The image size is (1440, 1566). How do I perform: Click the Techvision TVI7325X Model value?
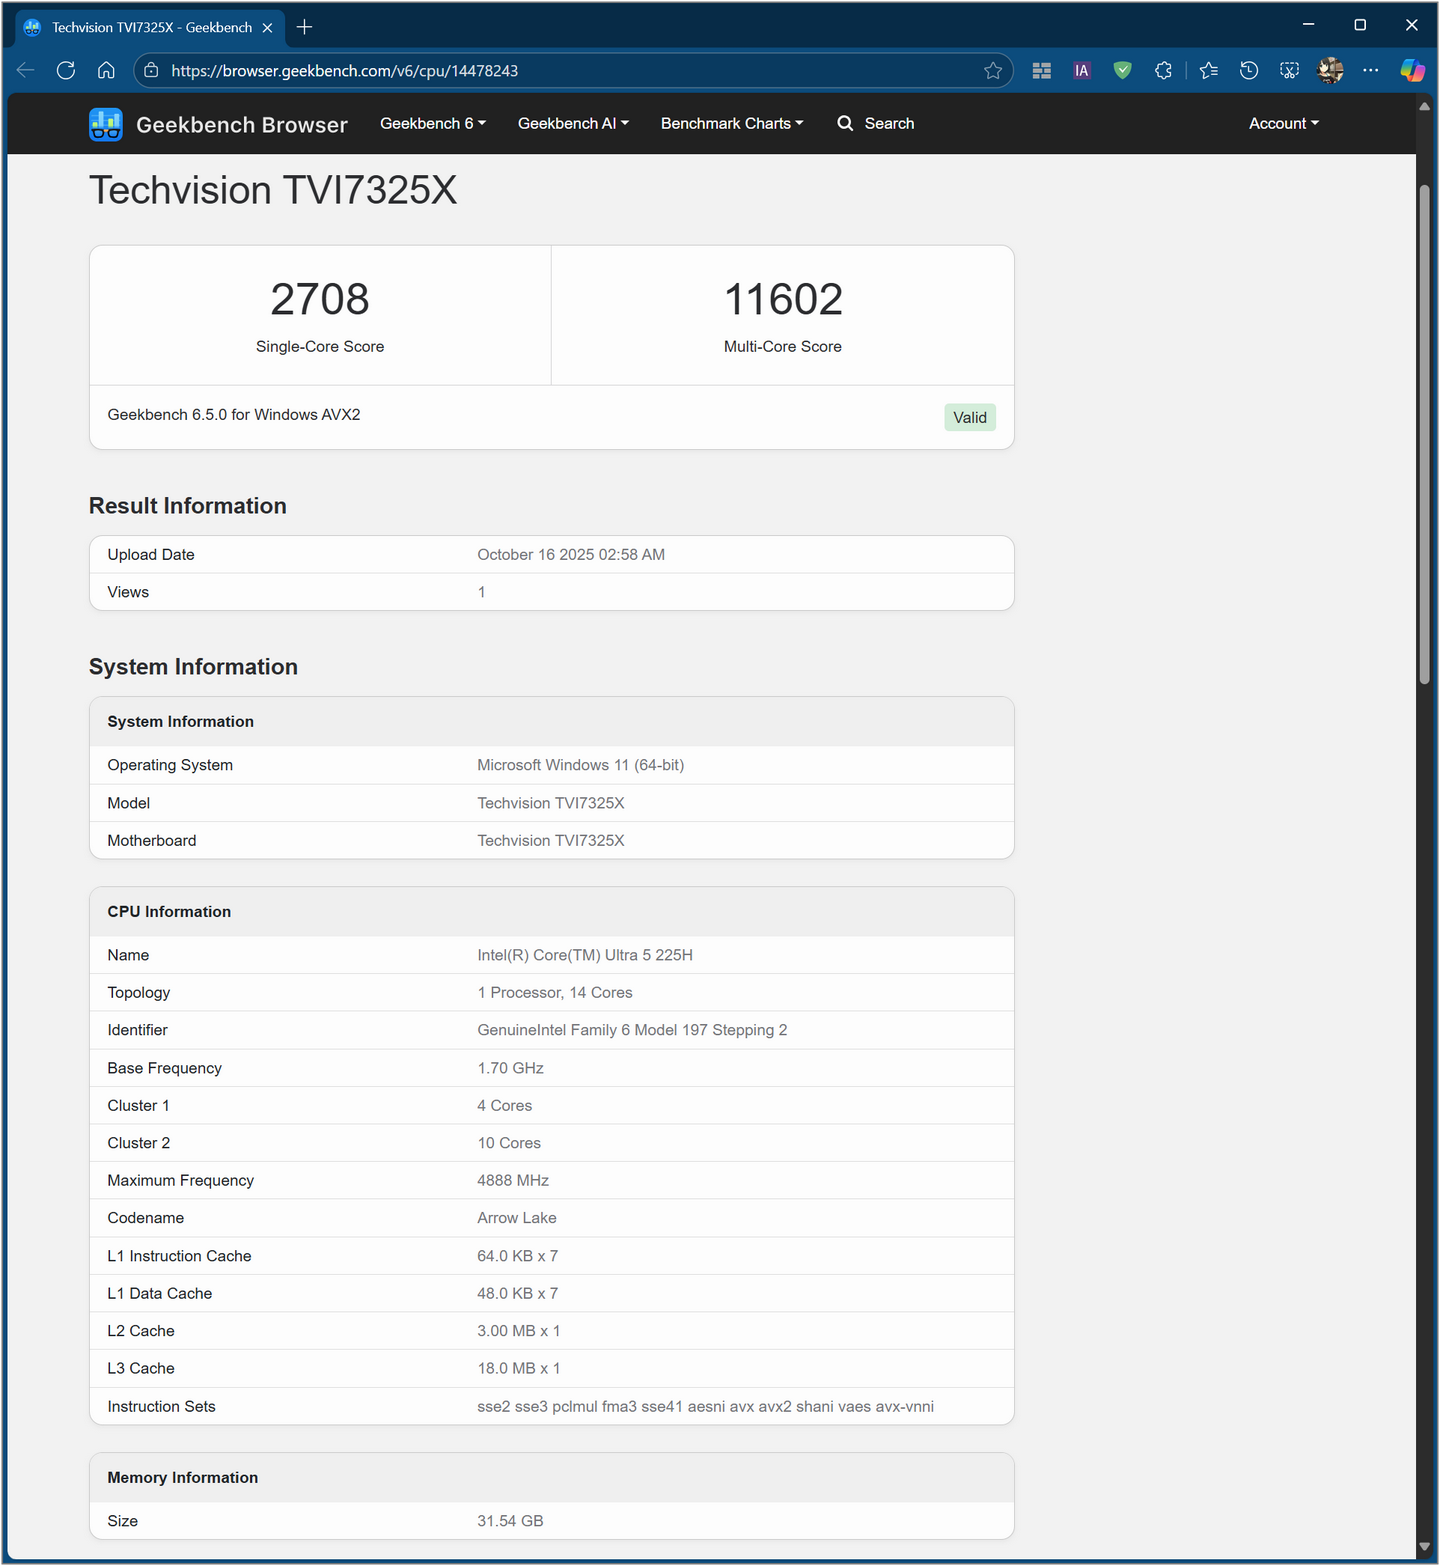(551, 803)
